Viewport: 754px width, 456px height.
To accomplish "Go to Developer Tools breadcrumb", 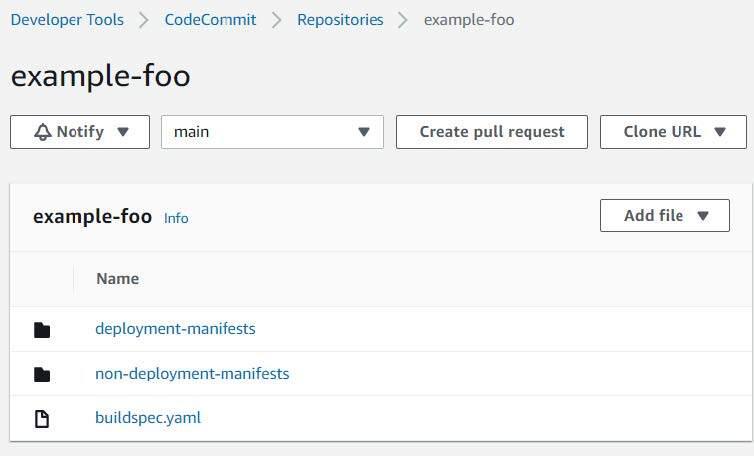I will tap(67, 20).
